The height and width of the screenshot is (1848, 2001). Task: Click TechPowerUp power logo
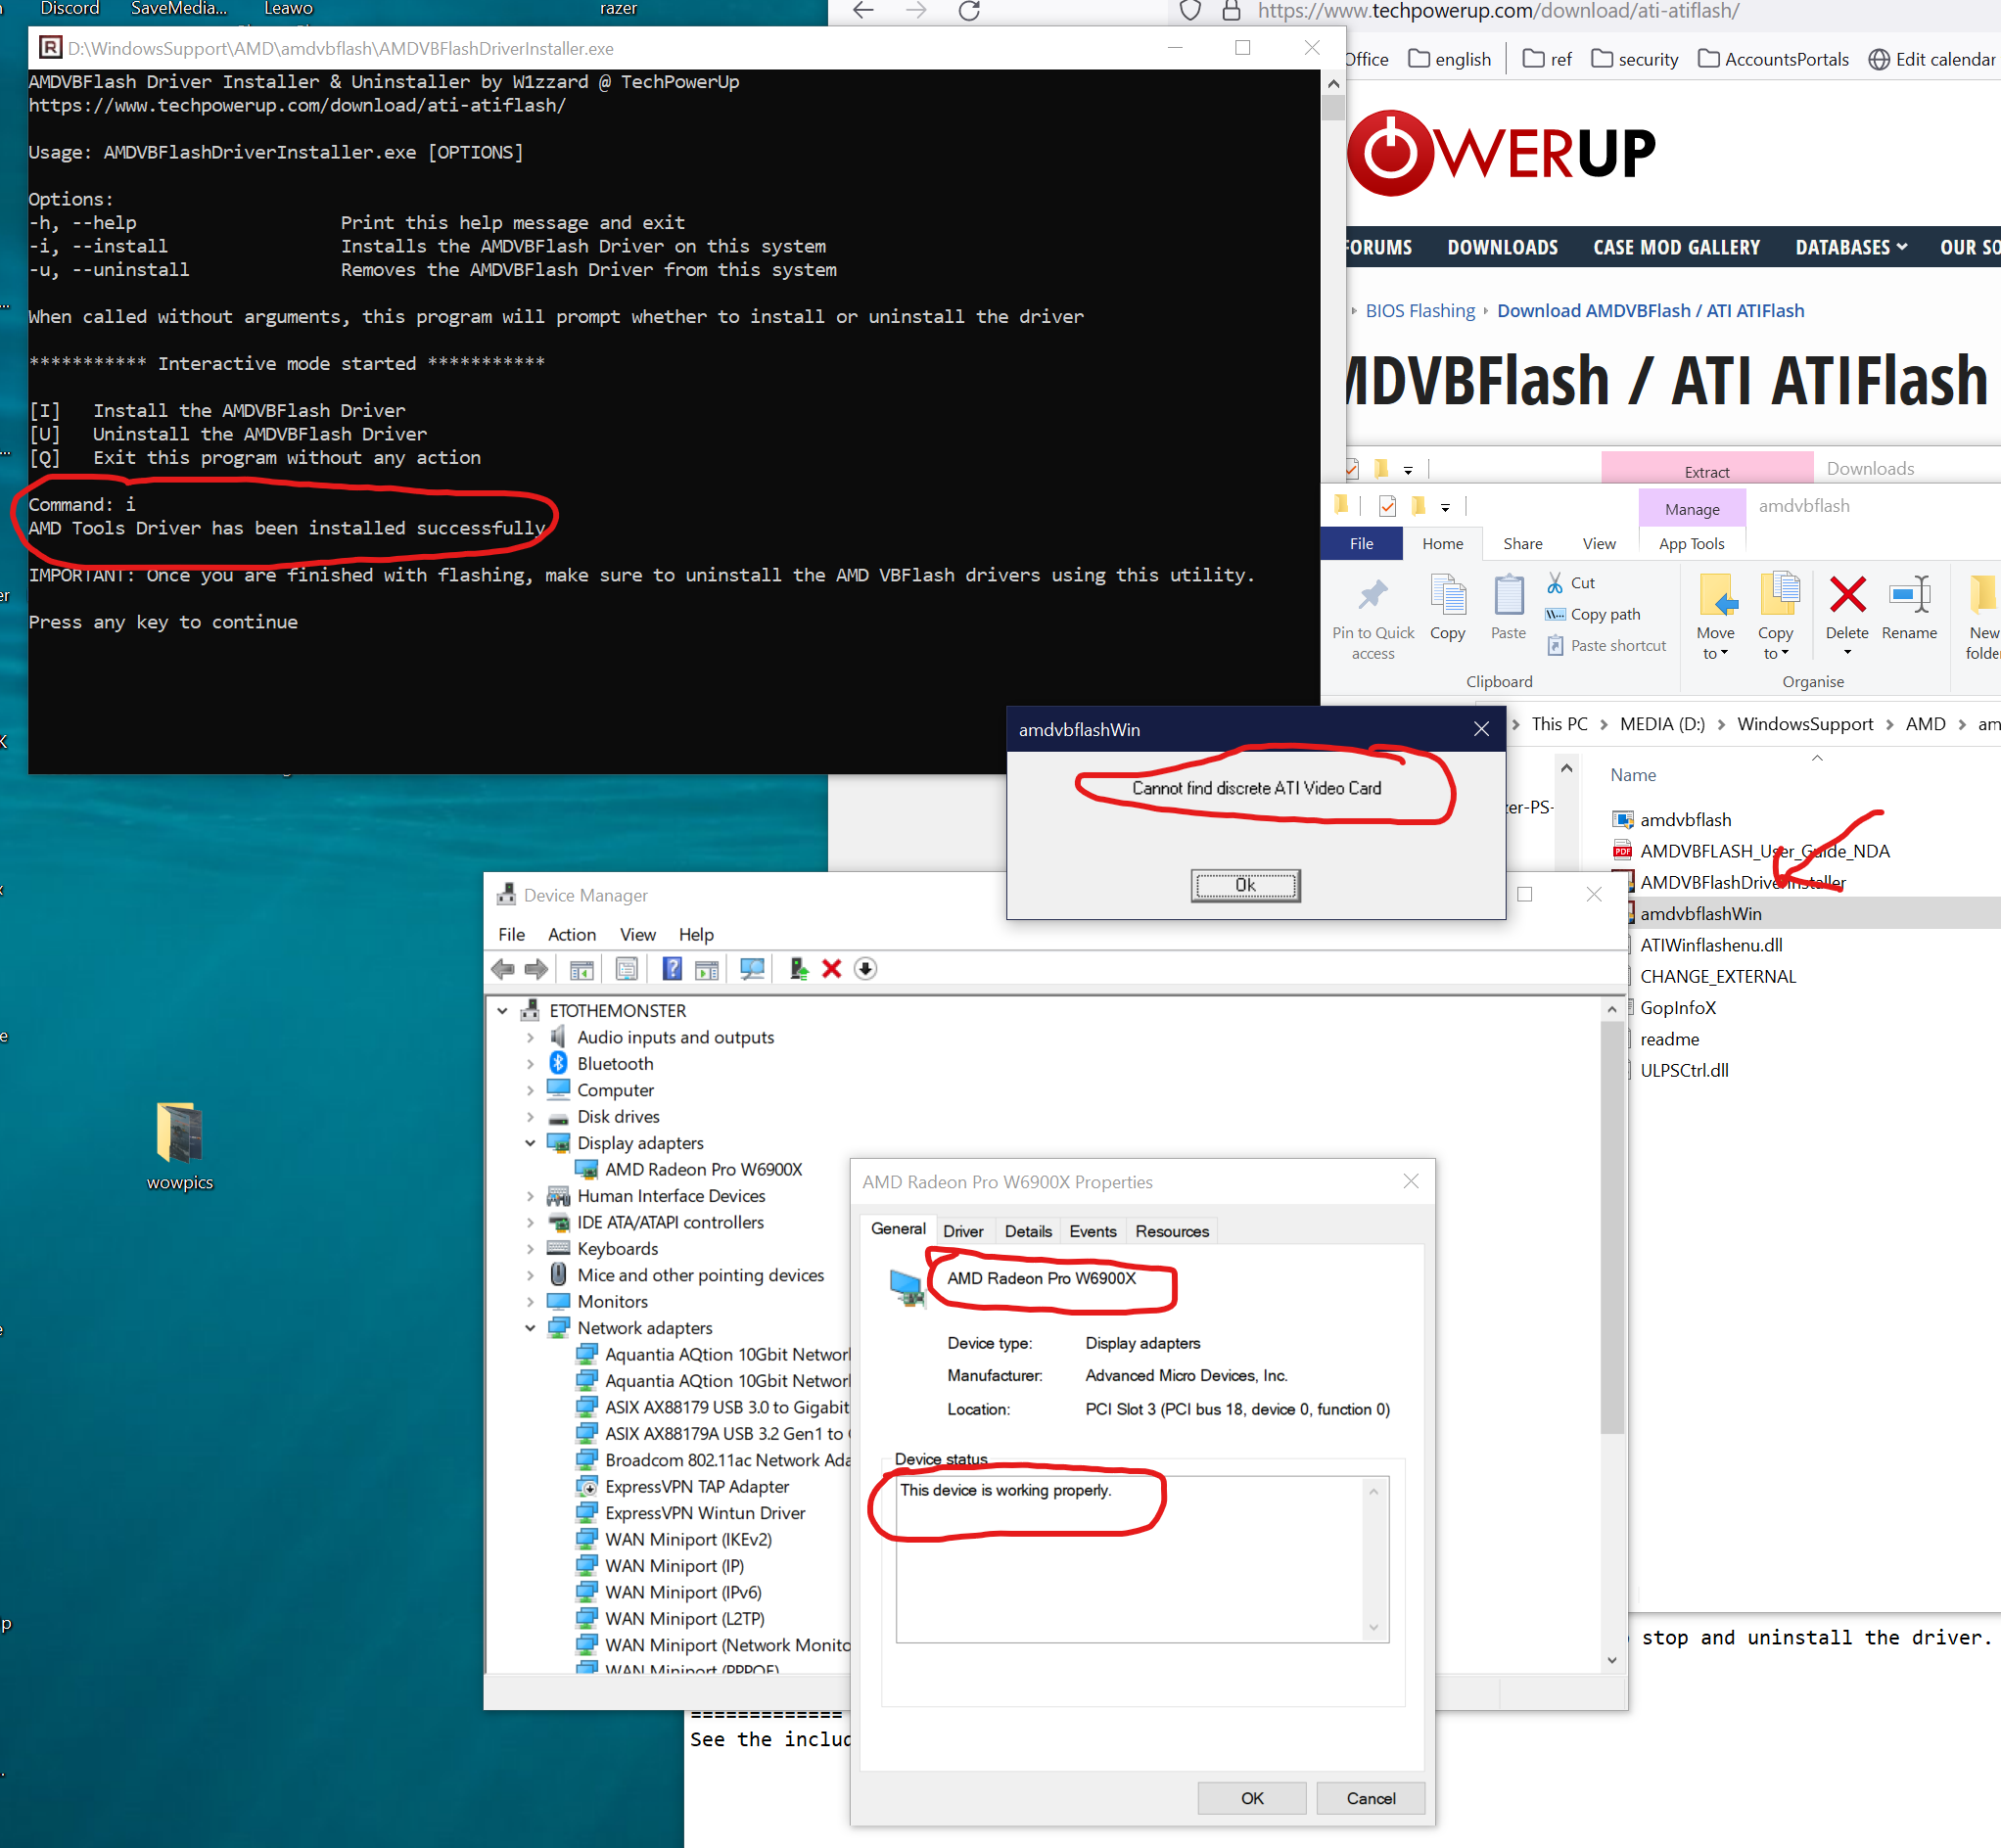coord(1391,153)
